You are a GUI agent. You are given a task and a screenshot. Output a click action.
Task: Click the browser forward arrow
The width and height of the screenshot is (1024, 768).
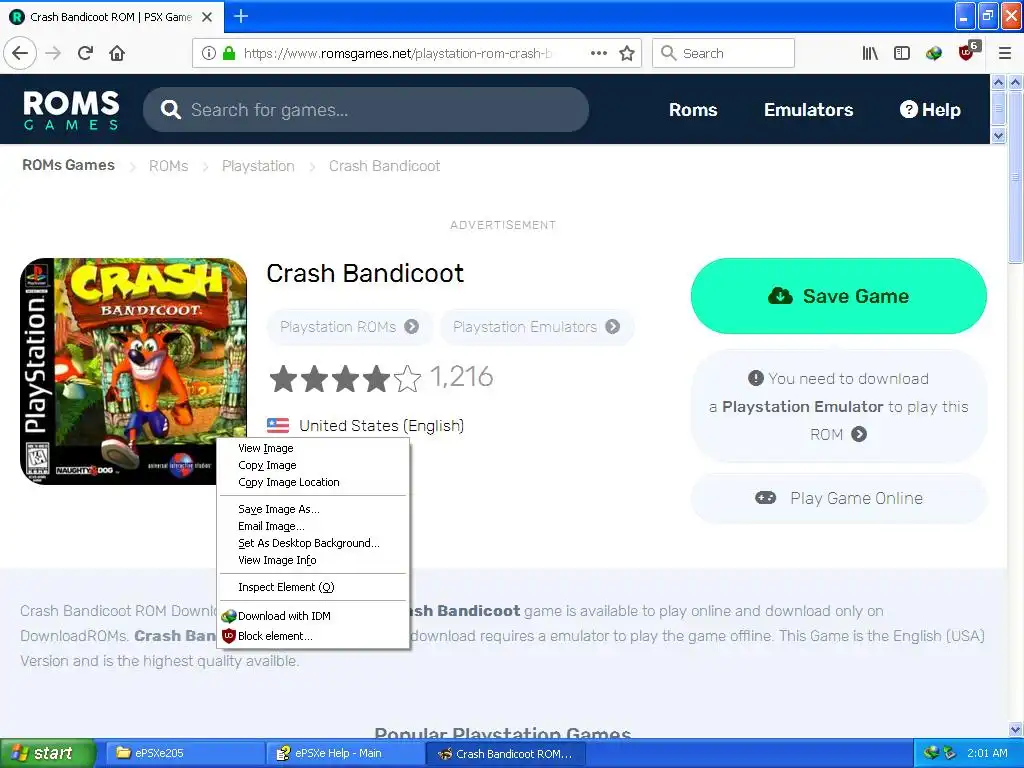click(x=54, y=53)
